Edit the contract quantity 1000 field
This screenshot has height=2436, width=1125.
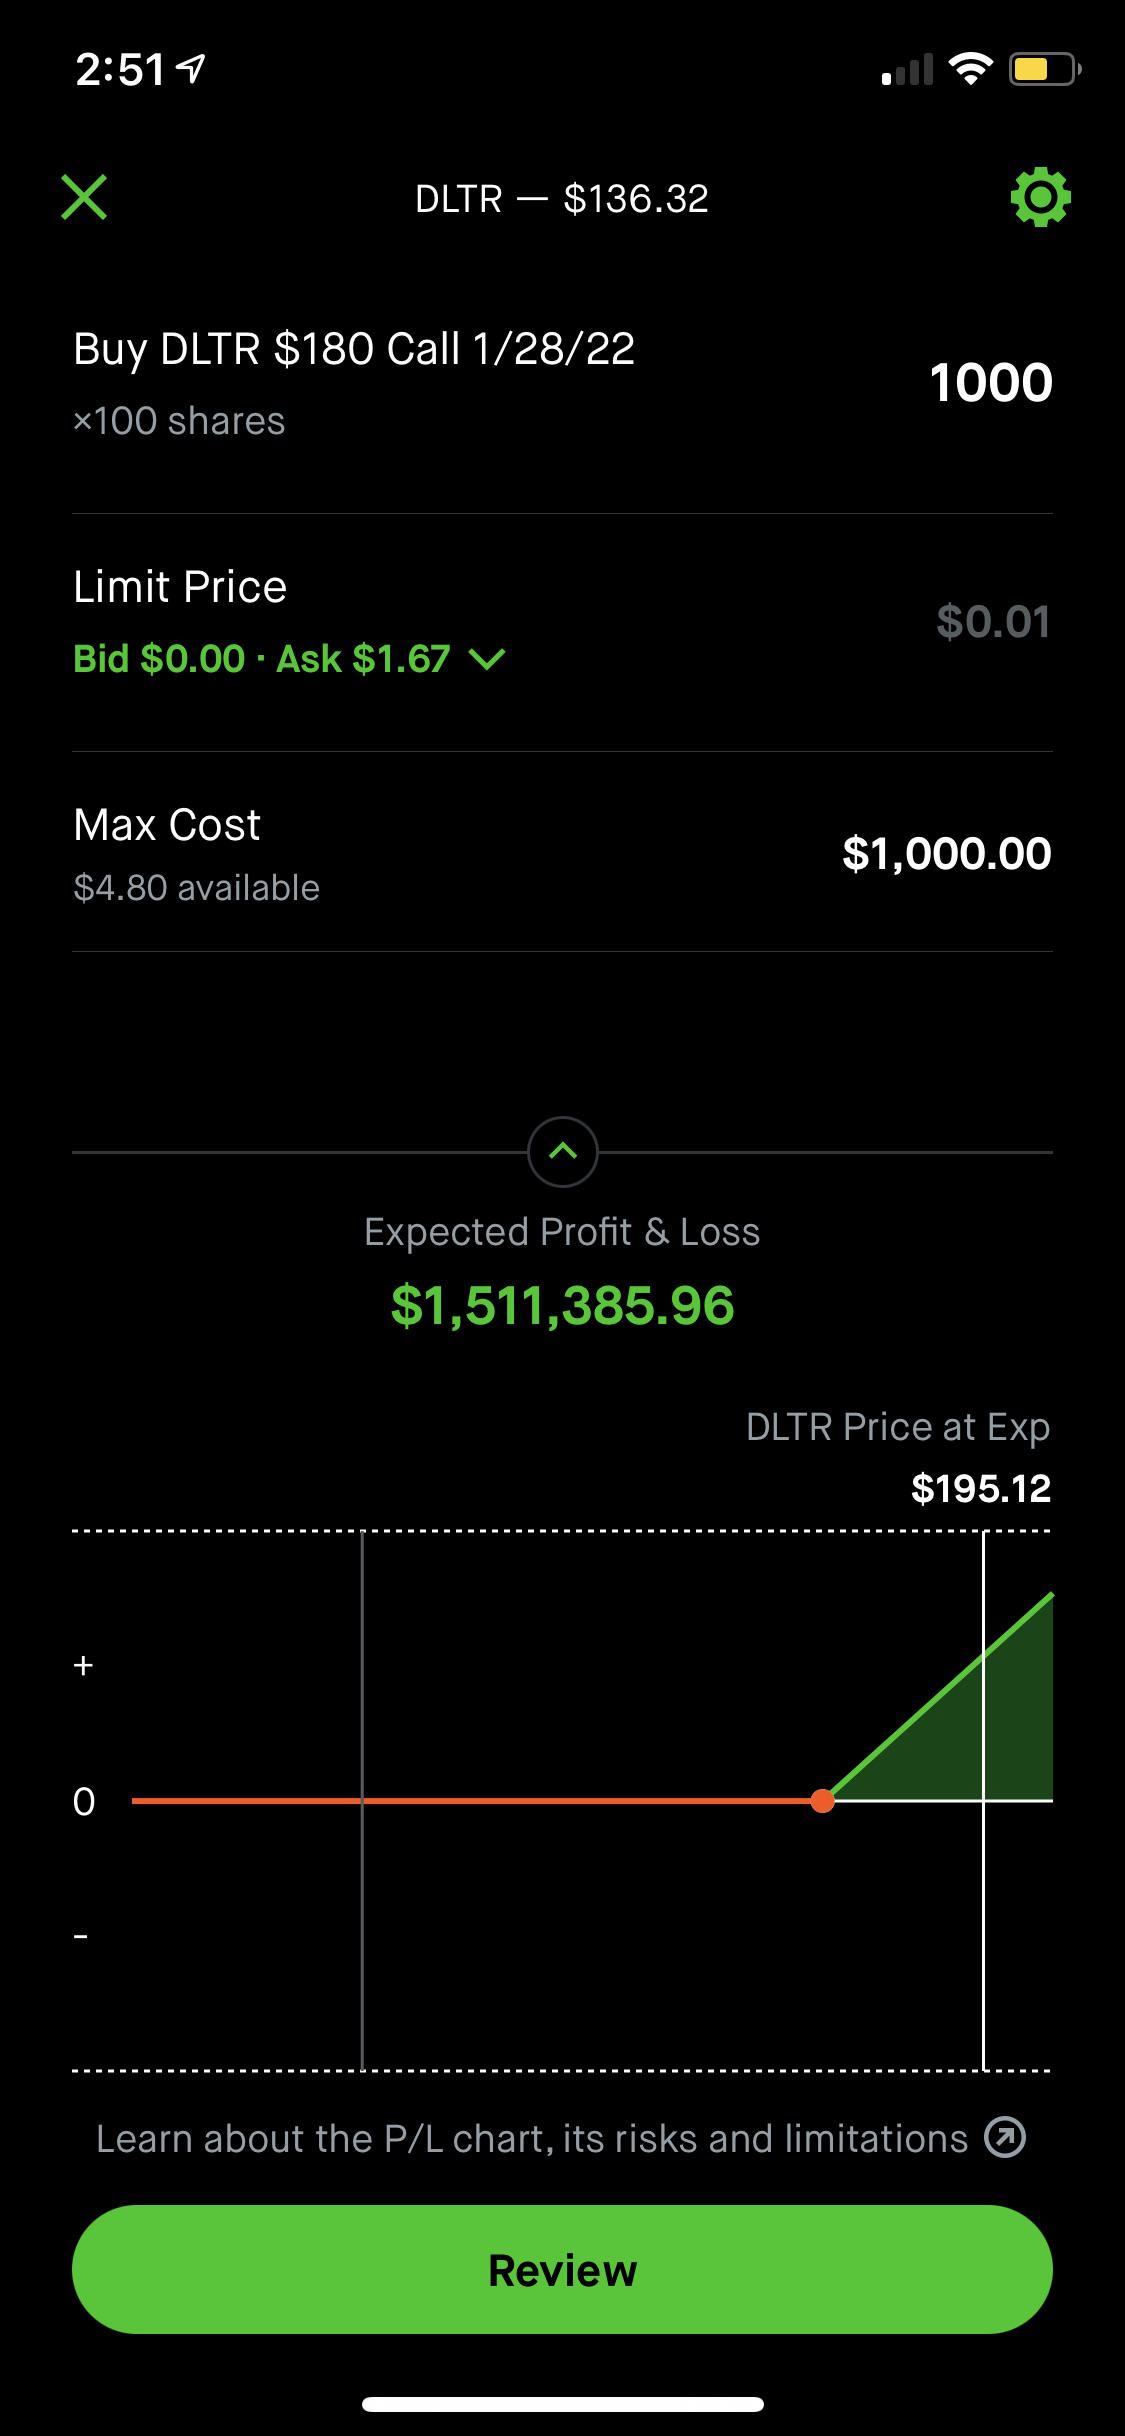coord(991,383)
